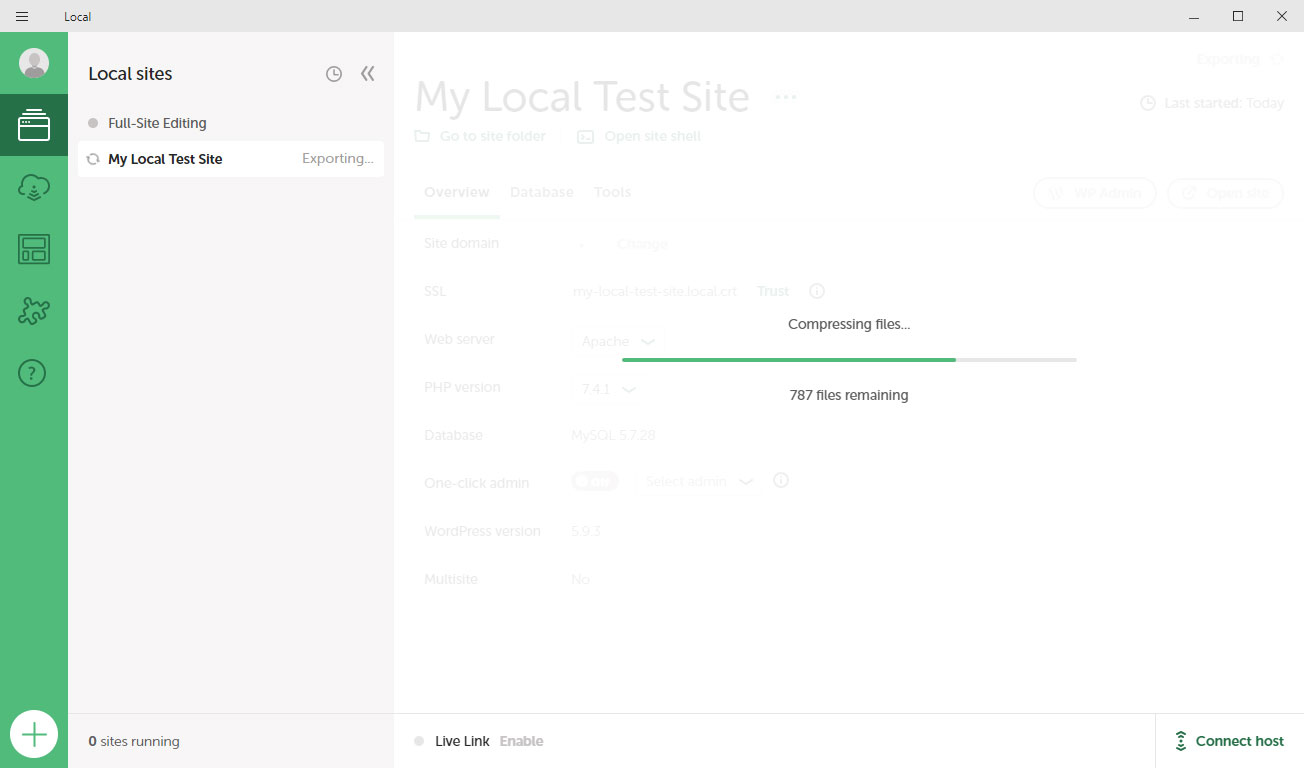Screen dimensions: 1304x768
Task: Open the Cloud Backups sidebar icon
Action: click(x=34, y=187)
